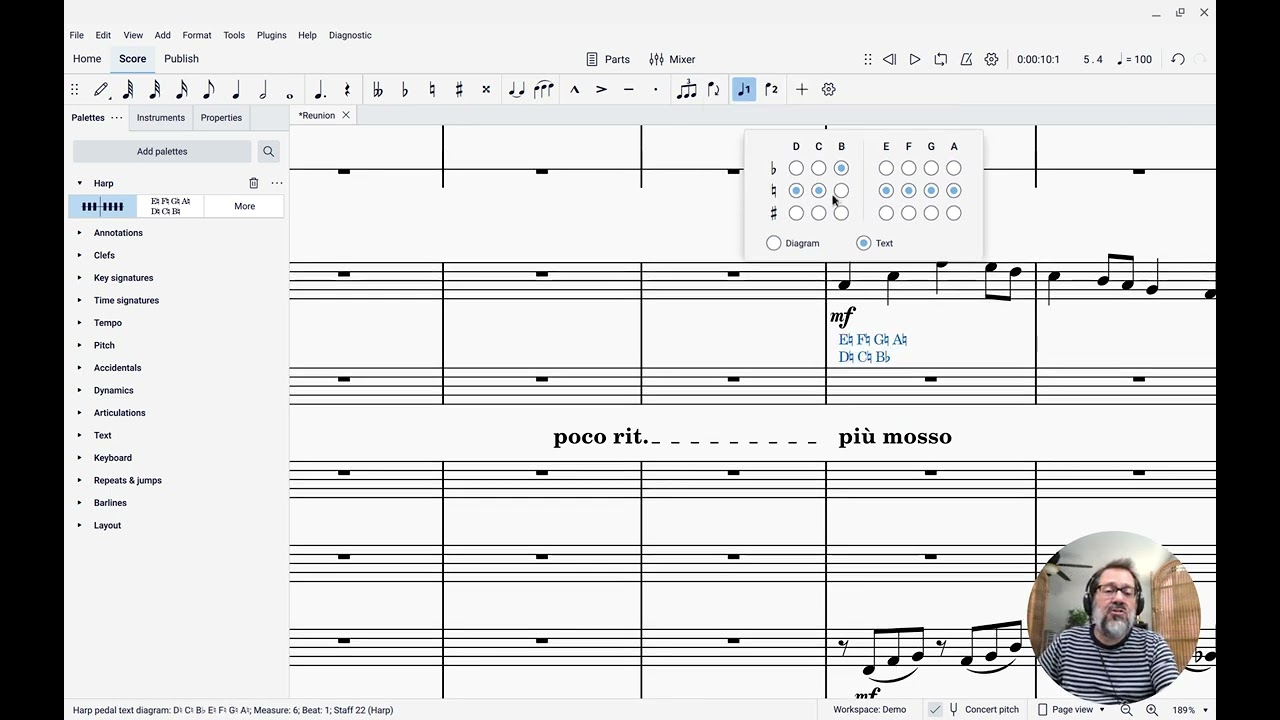Switch to the Publish tab
The height and width of the screenshot is (720, 1280).
coord(181,59)
